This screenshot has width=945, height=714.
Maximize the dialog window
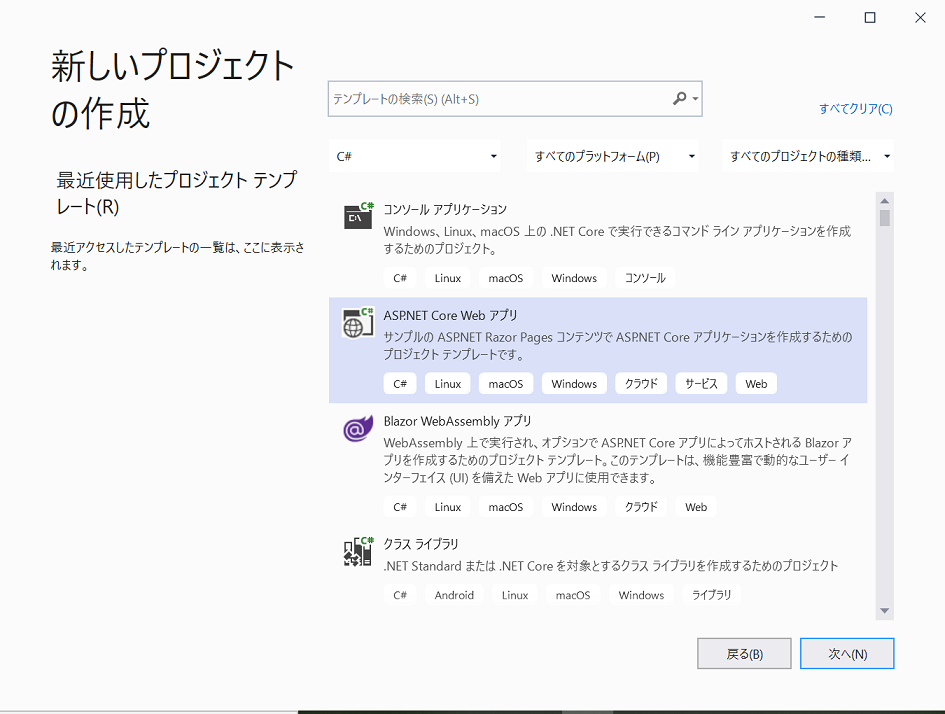(870, 17)
